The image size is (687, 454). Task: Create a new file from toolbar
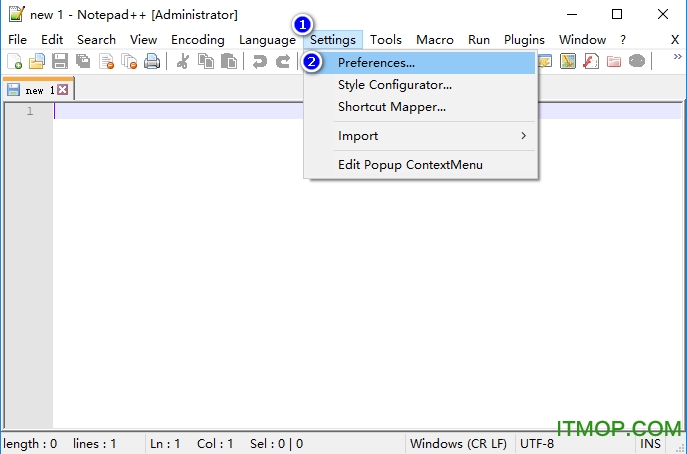click(14, 61)
